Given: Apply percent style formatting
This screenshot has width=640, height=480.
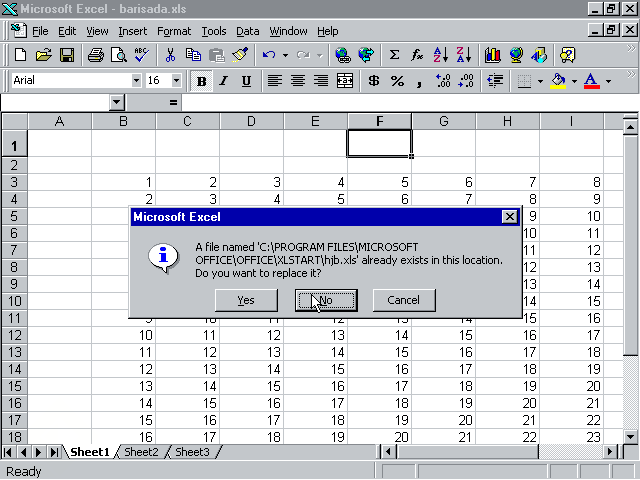Looking at the screenshot, I should [397, 80].
